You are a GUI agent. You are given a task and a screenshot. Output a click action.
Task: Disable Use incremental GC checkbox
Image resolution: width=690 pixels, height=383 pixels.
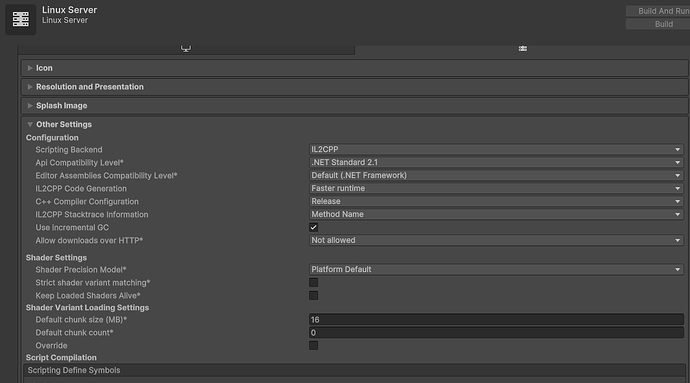pyautogui.click(x=313, y=228)
